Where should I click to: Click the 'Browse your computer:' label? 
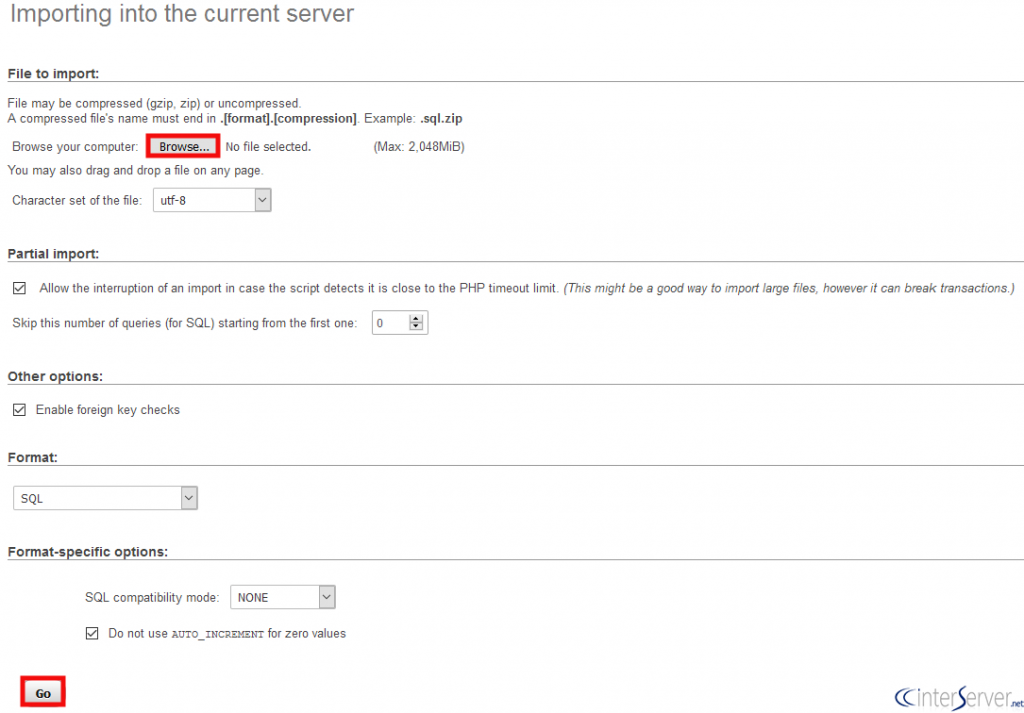[x=75, y=147]
